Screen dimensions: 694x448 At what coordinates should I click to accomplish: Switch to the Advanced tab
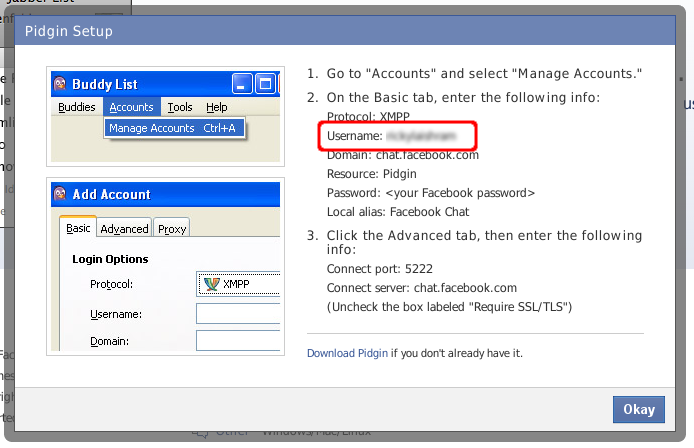click(124, 229)
